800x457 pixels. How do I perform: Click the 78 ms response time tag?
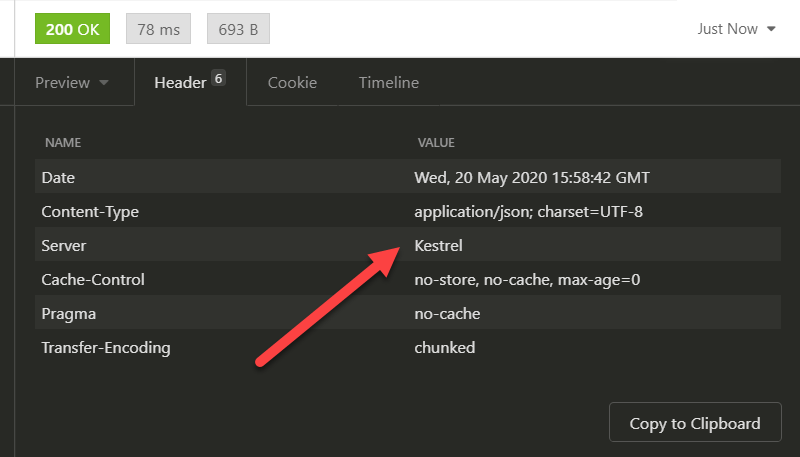[158, 29]
